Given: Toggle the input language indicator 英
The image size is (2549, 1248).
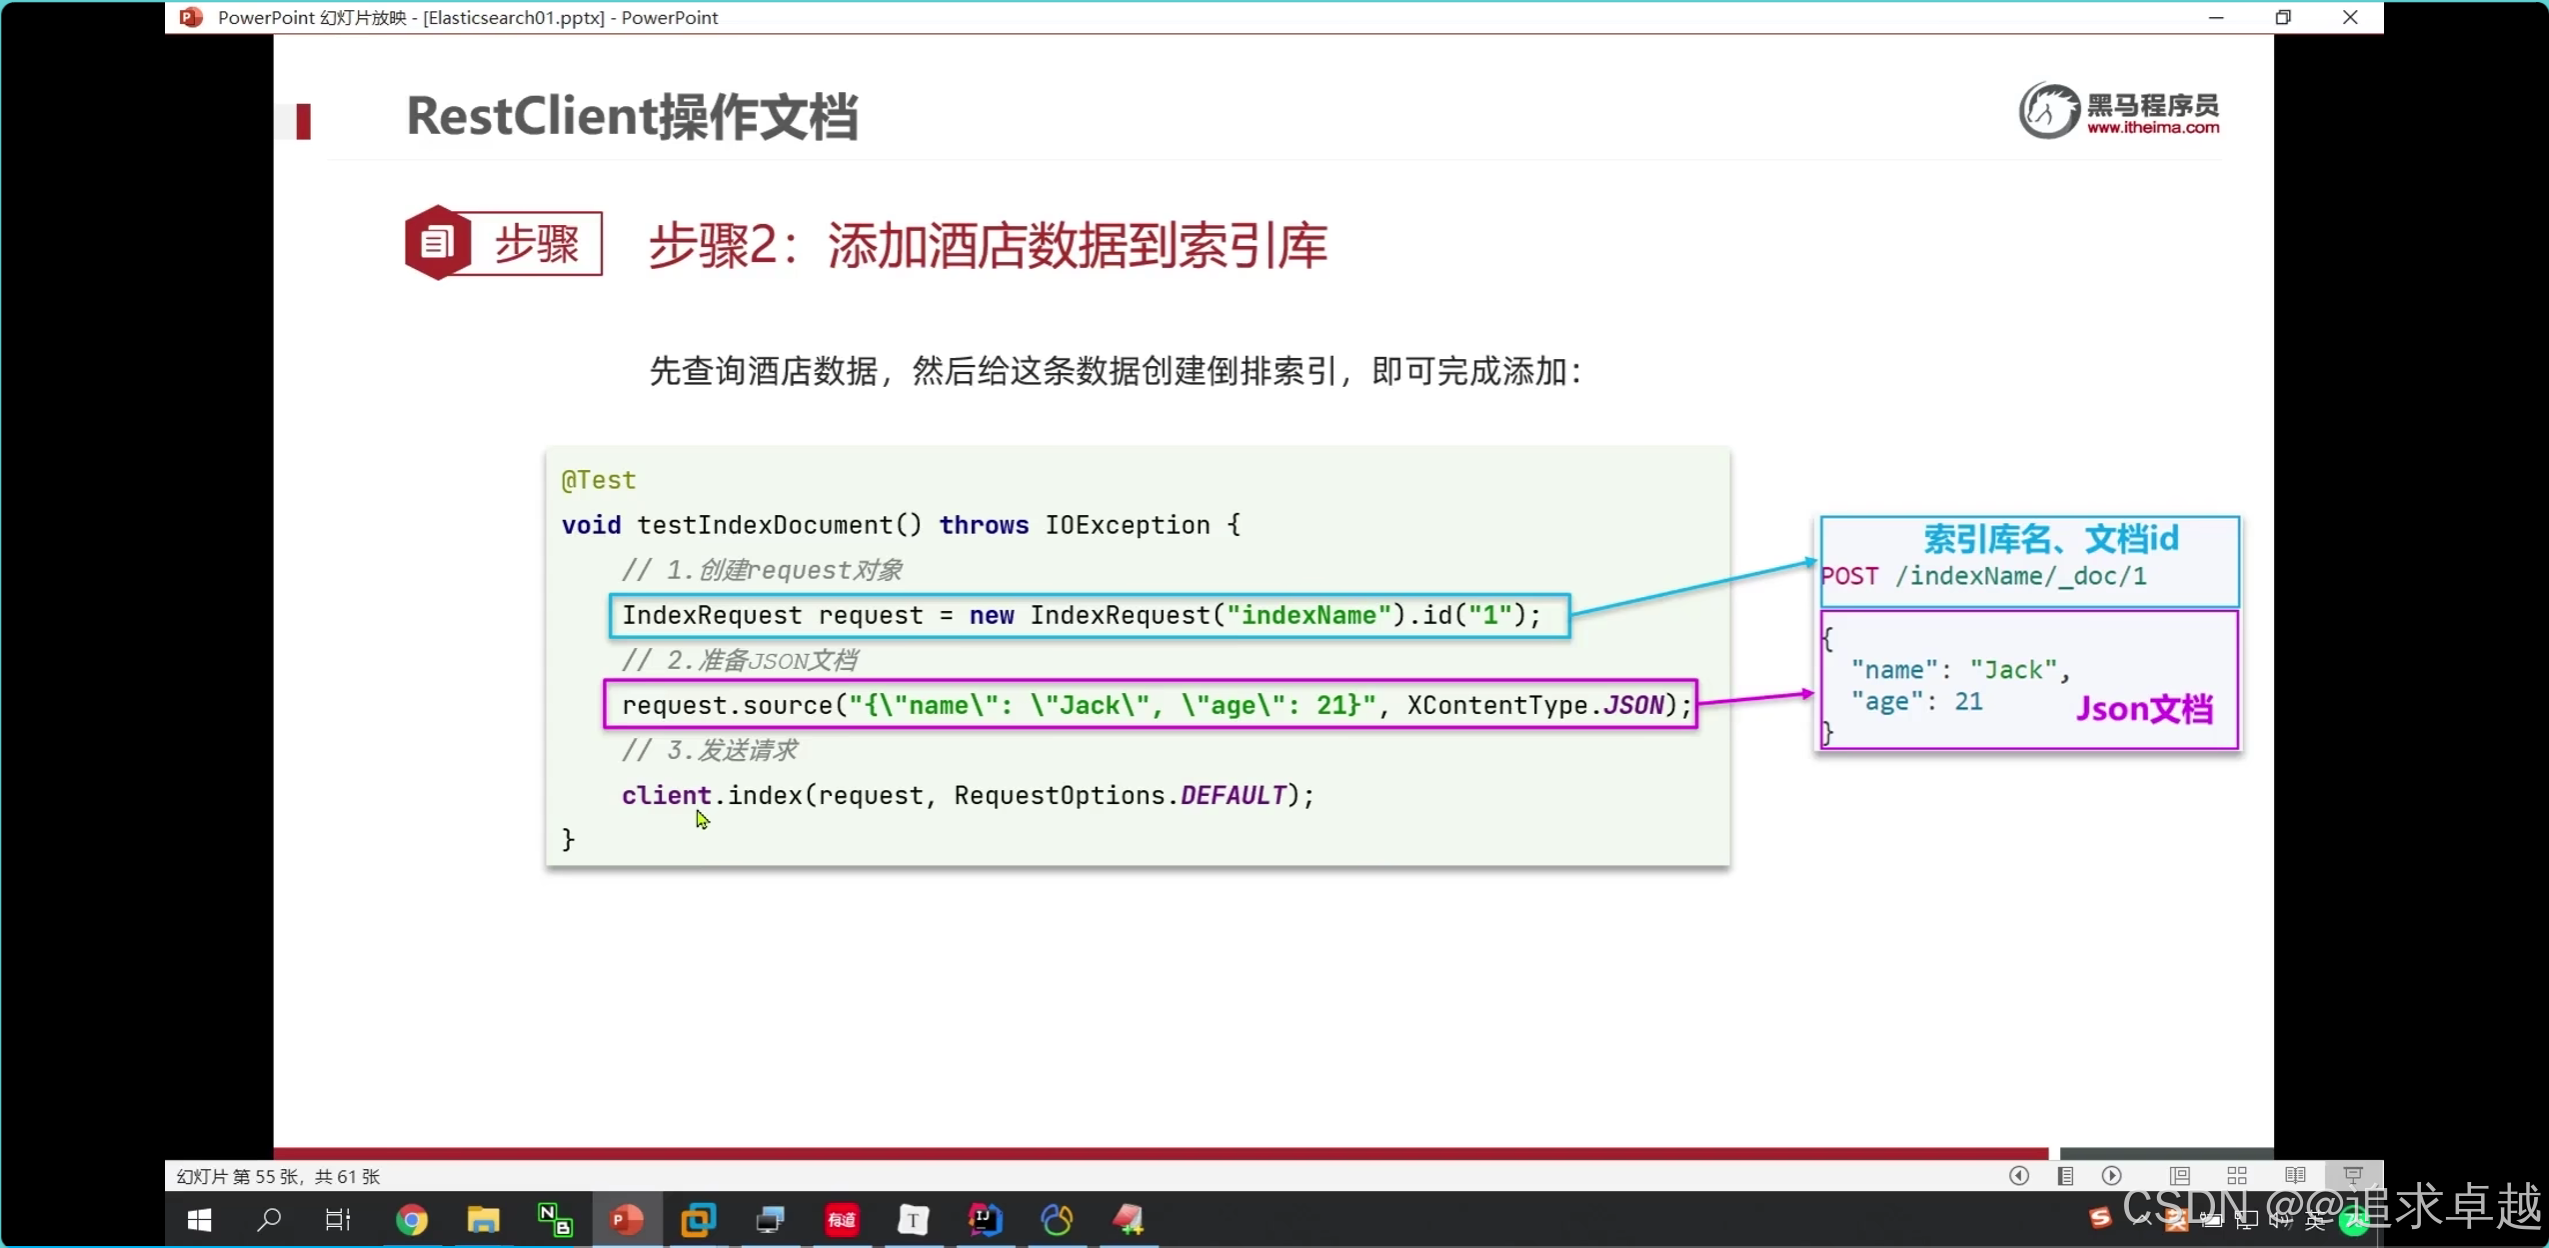Looking at the screenshot, I should pos(2316,1220).
